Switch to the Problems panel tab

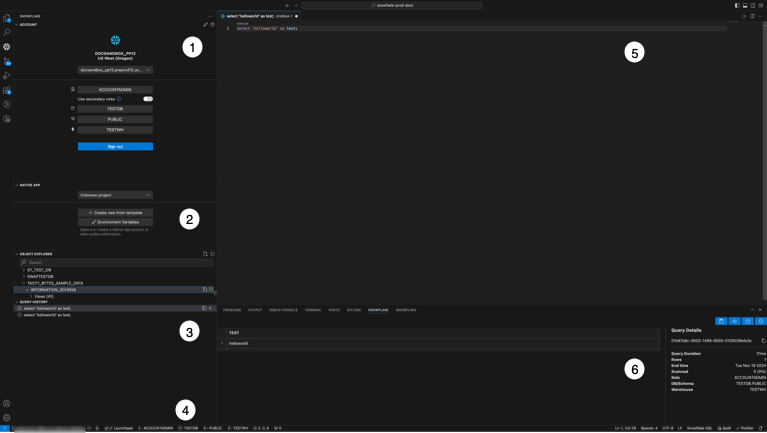(x=232, y=310)
